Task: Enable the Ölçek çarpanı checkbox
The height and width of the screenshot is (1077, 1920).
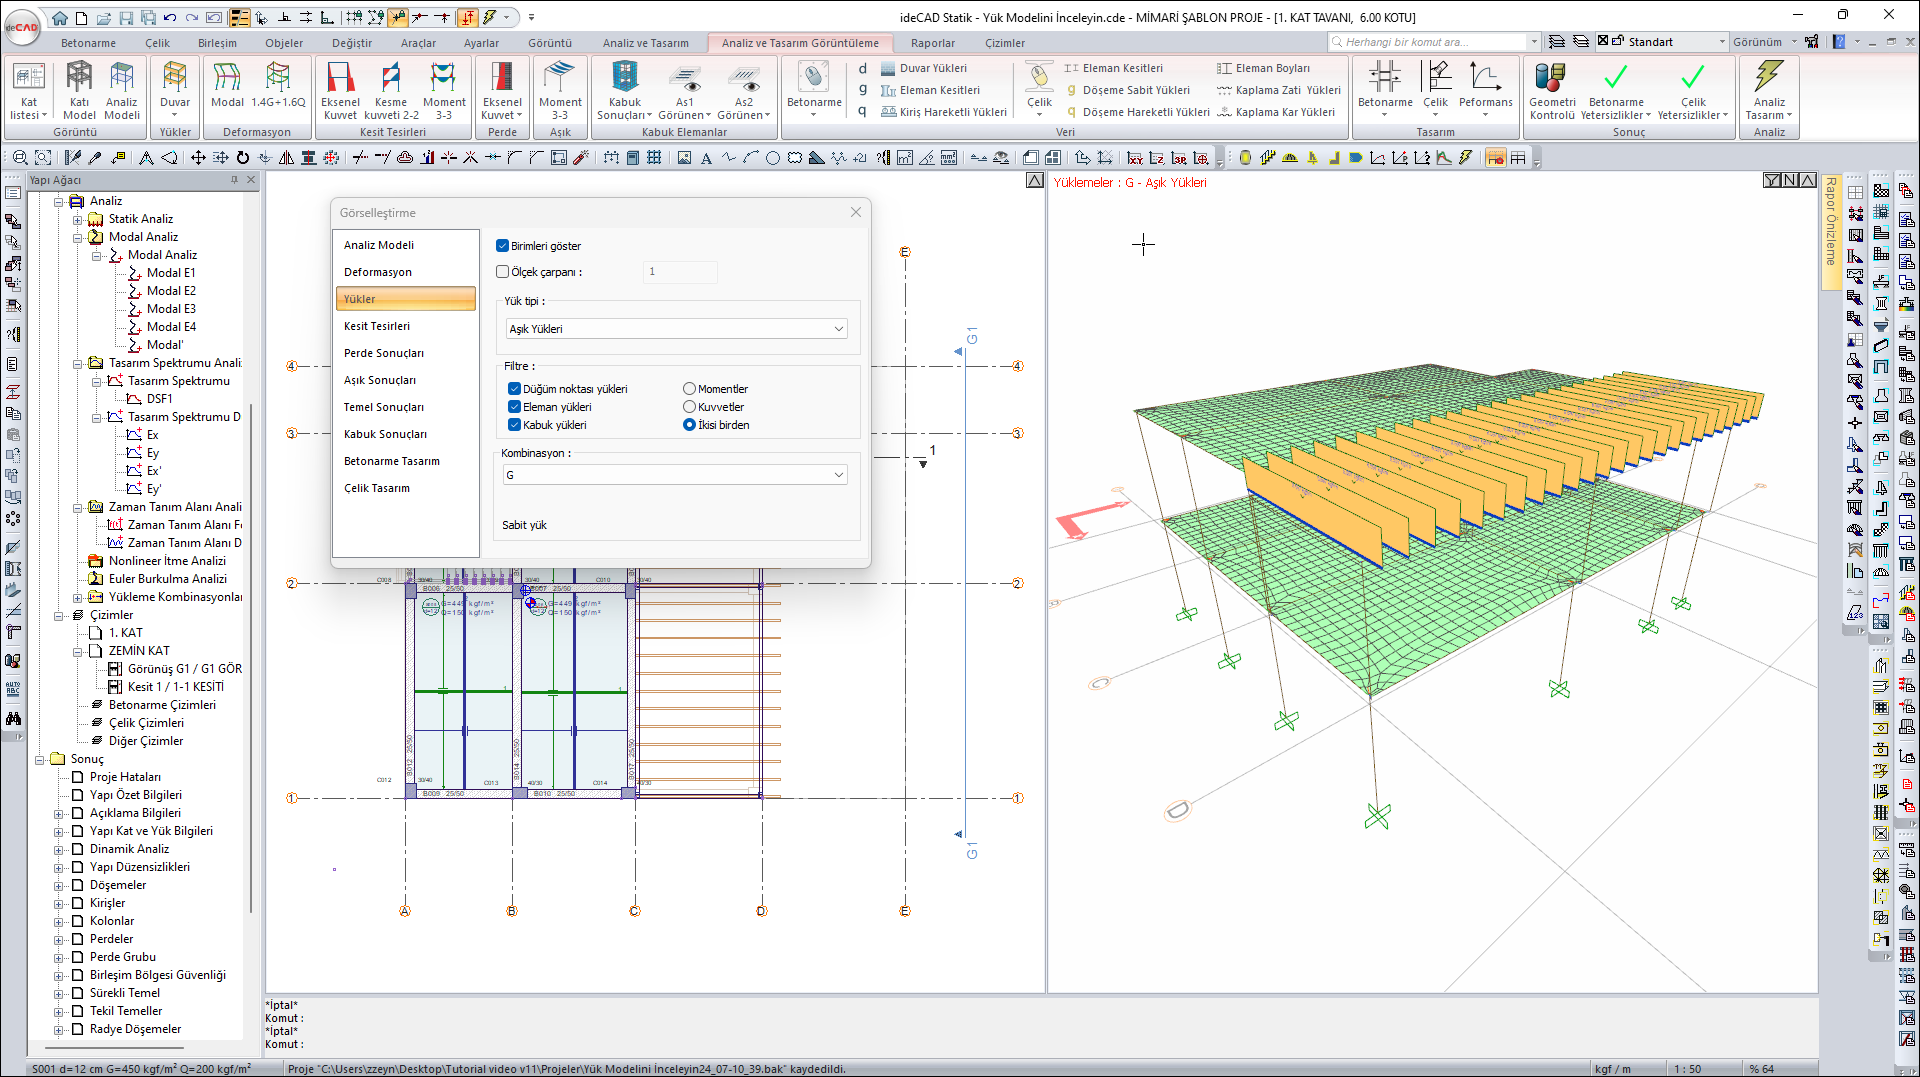Action: 503,272
